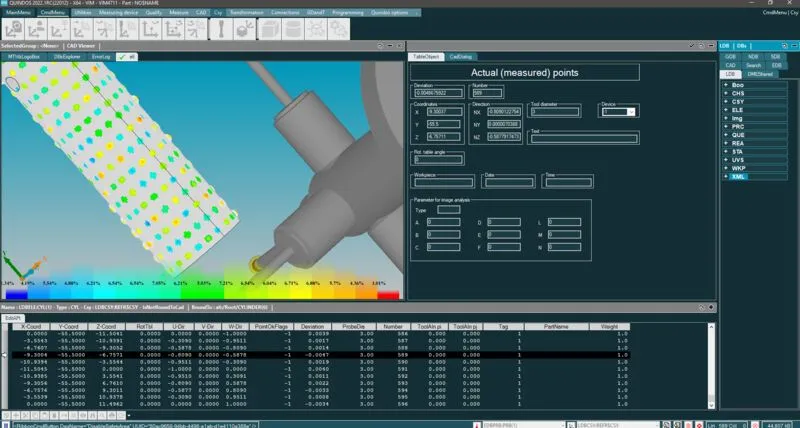Open the MainMenu ribbon tab

(18, 12)
